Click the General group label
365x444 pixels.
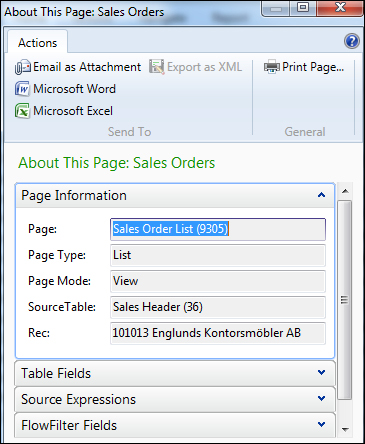305,132
